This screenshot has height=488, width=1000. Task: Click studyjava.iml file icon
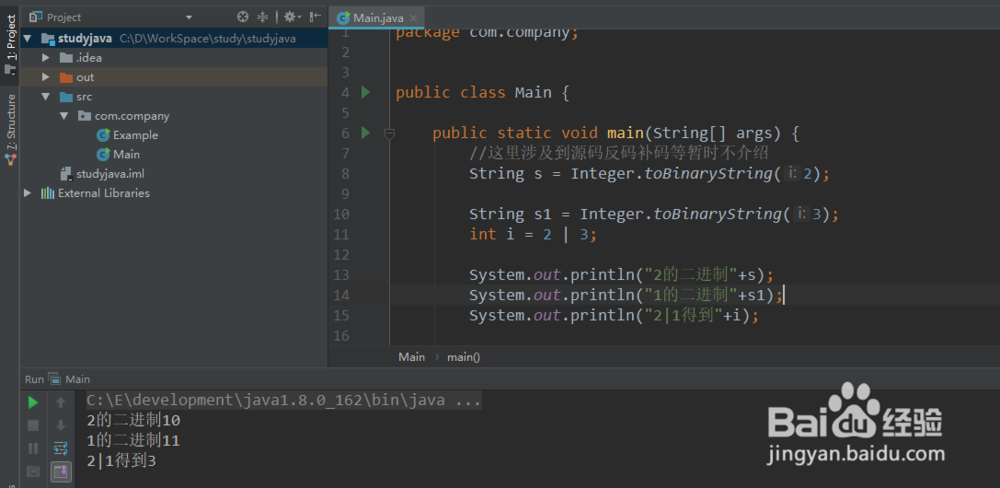point(66,174)
